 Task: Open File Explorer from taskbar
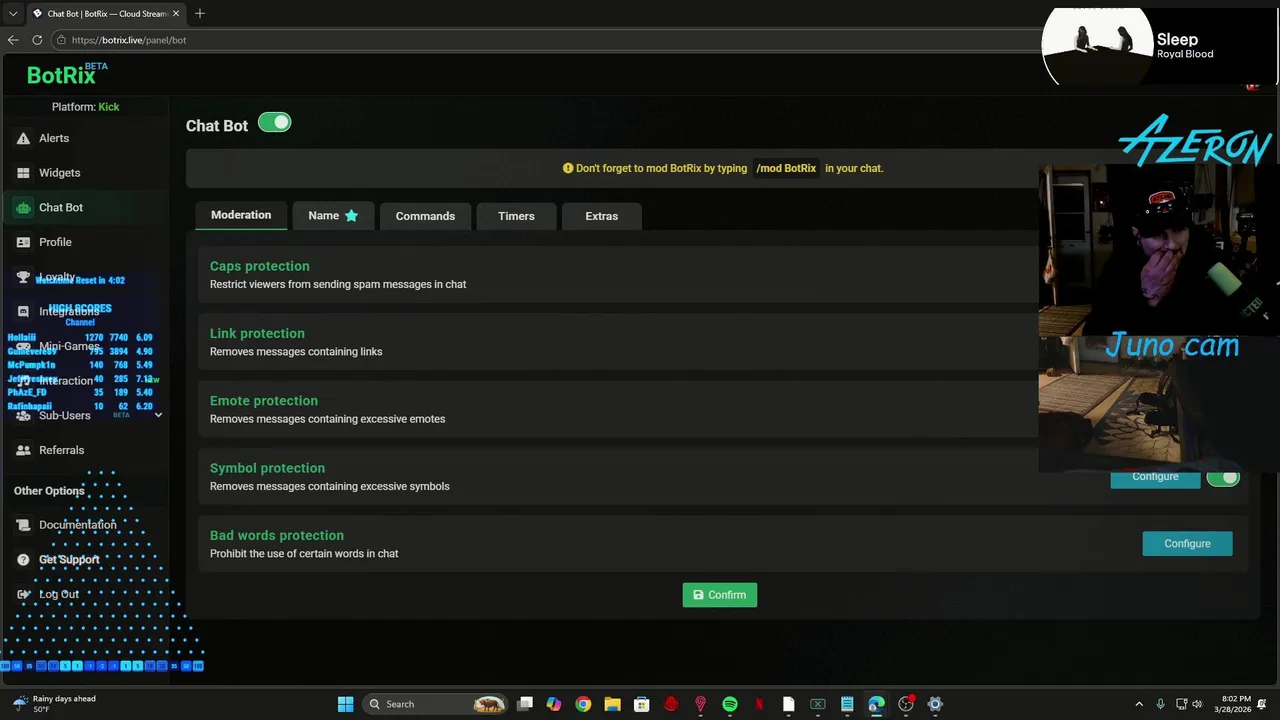tap(612, 704)
